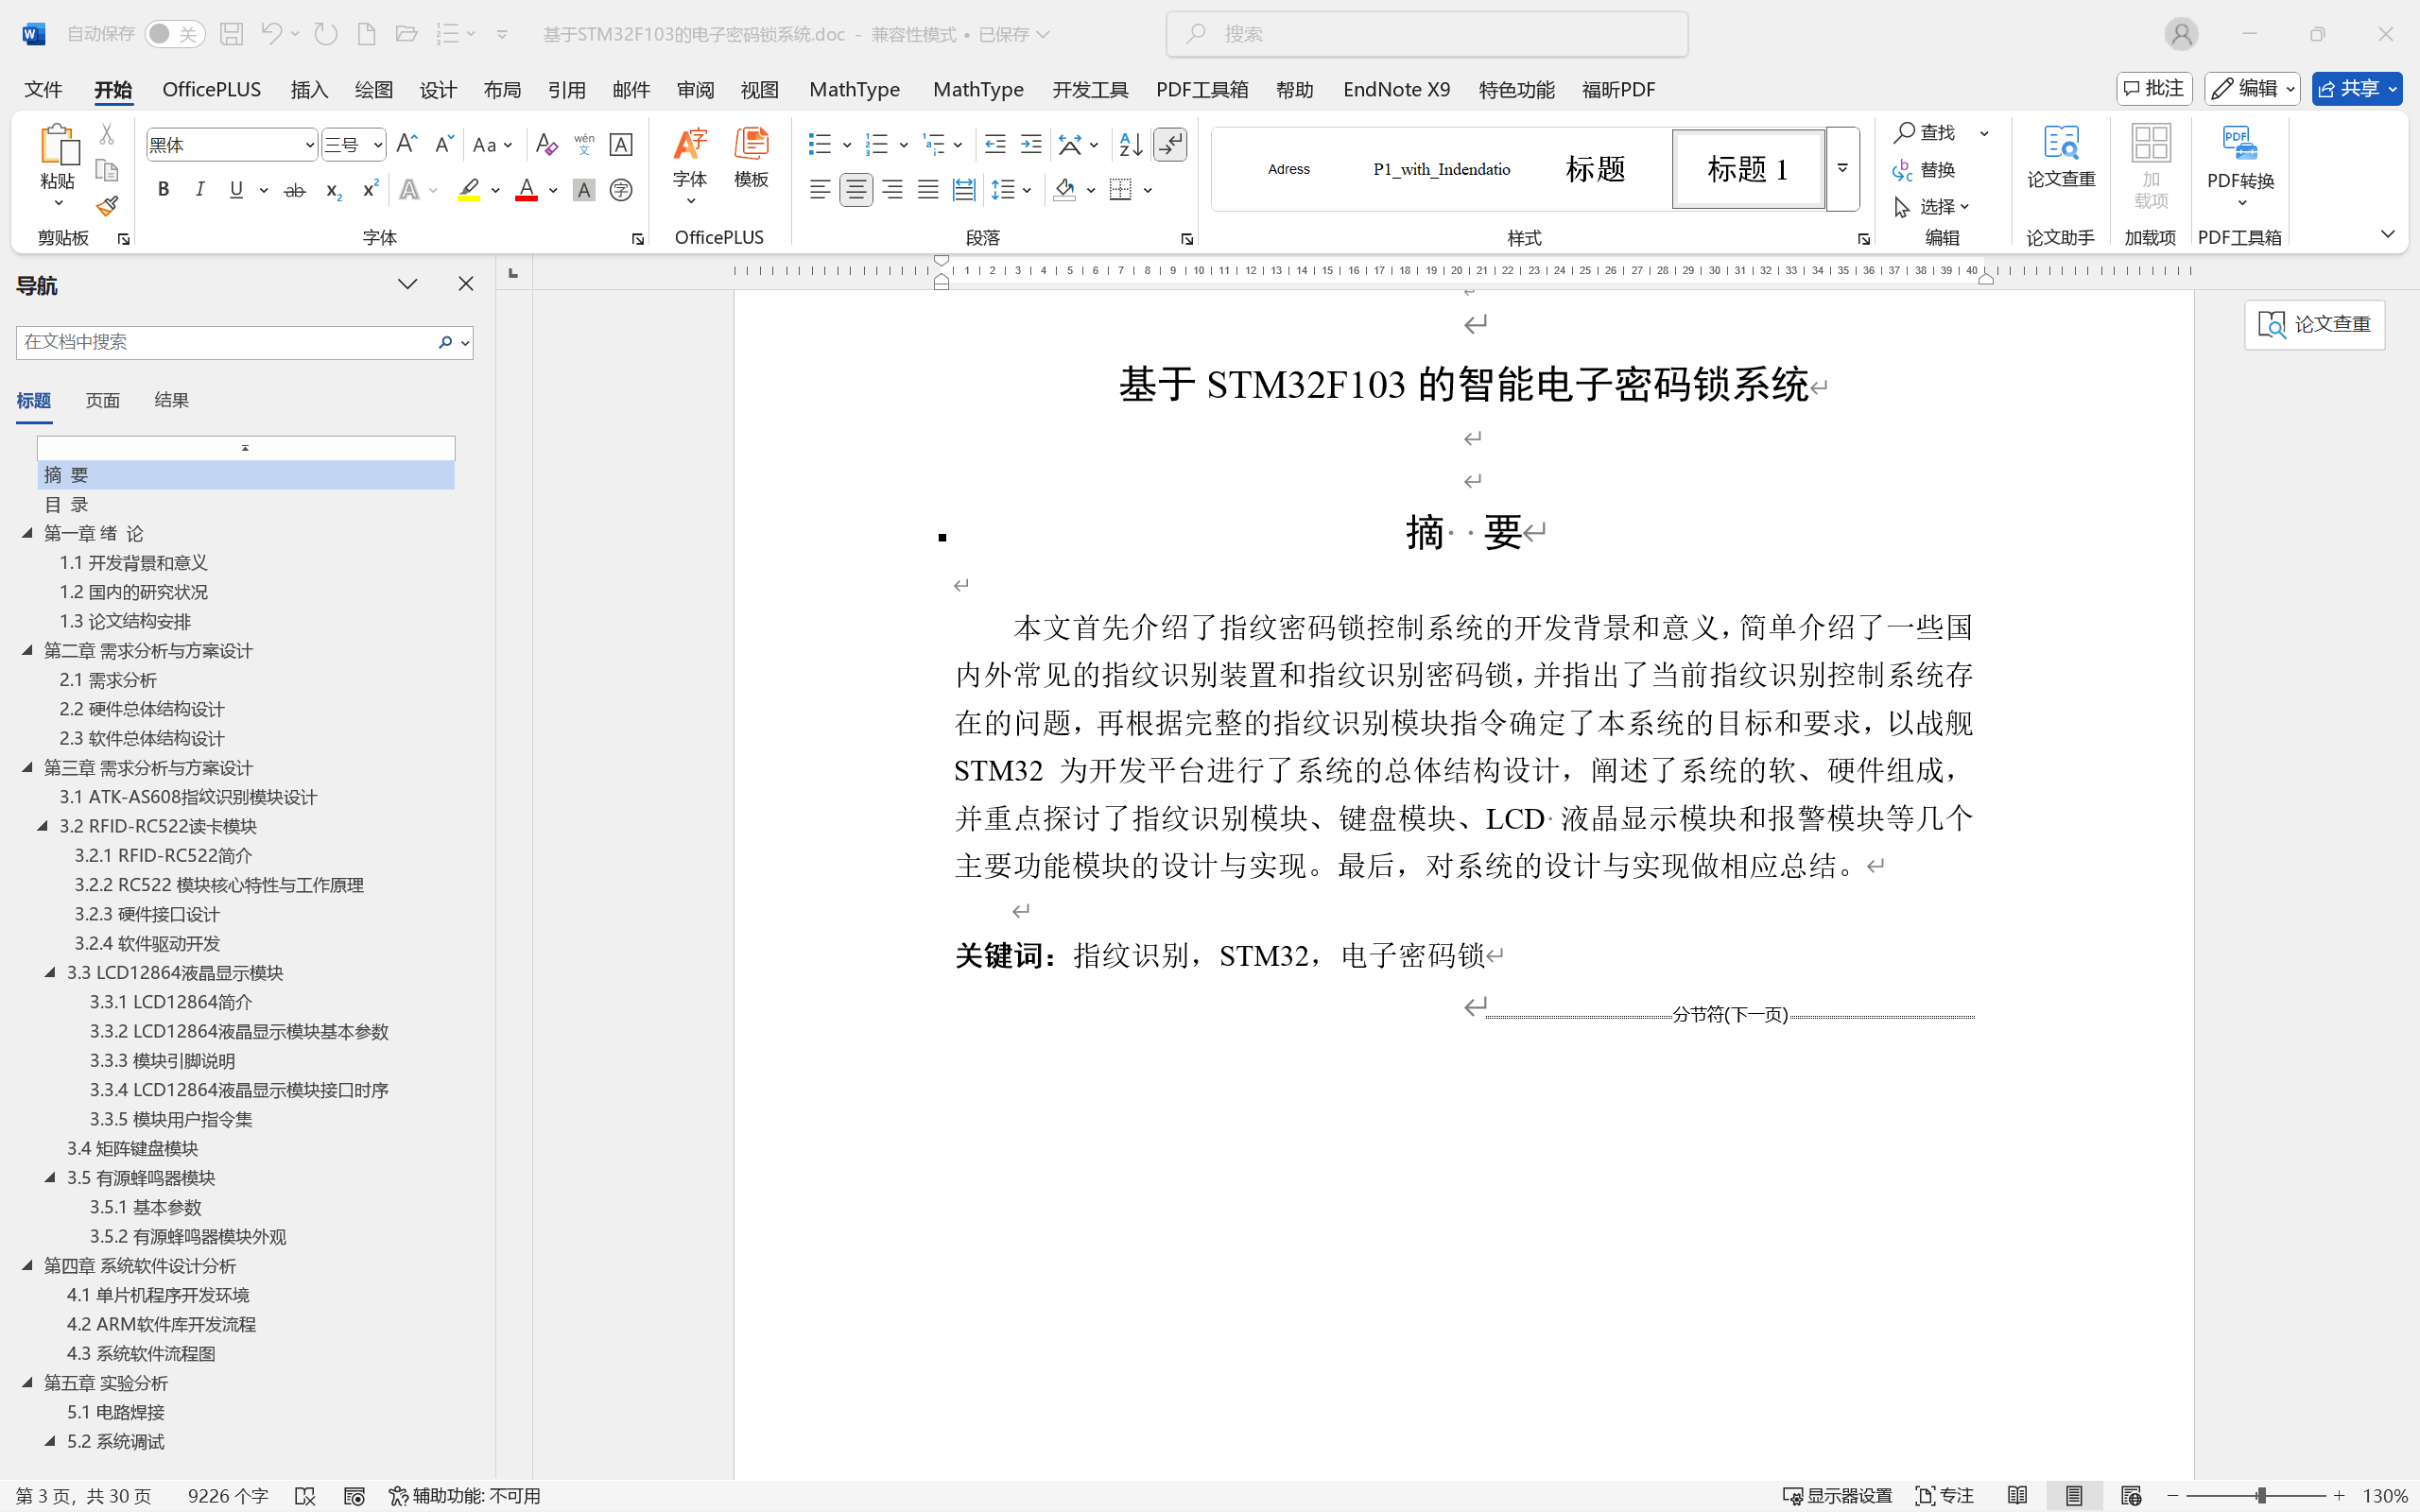This screenshot has width=2420, height=1512.
Task: Apply superscript formatting
Action: [x=370, y=190]
